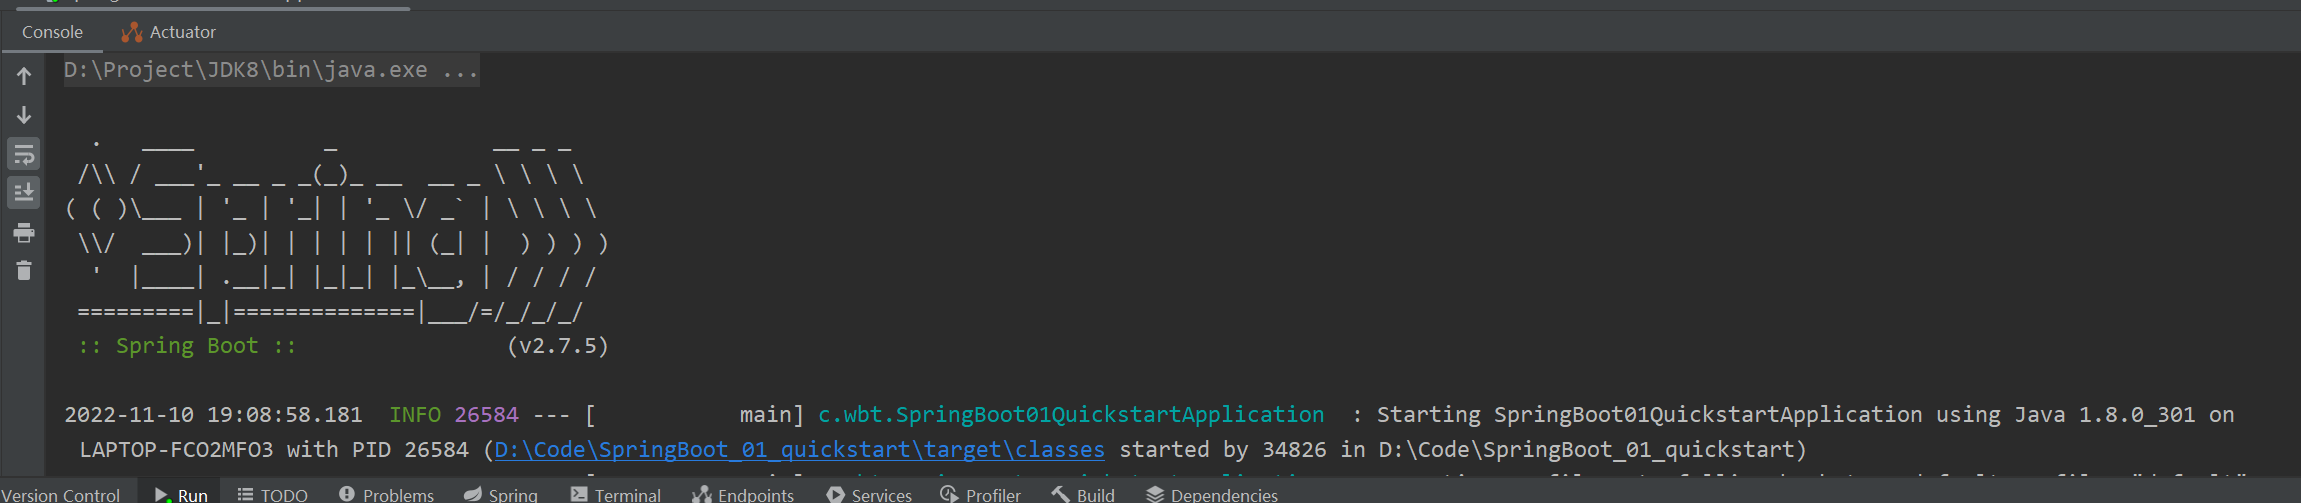Click the Services icon
The width and height of the screenshot is (2301, 503).
(x=835, y=494)
